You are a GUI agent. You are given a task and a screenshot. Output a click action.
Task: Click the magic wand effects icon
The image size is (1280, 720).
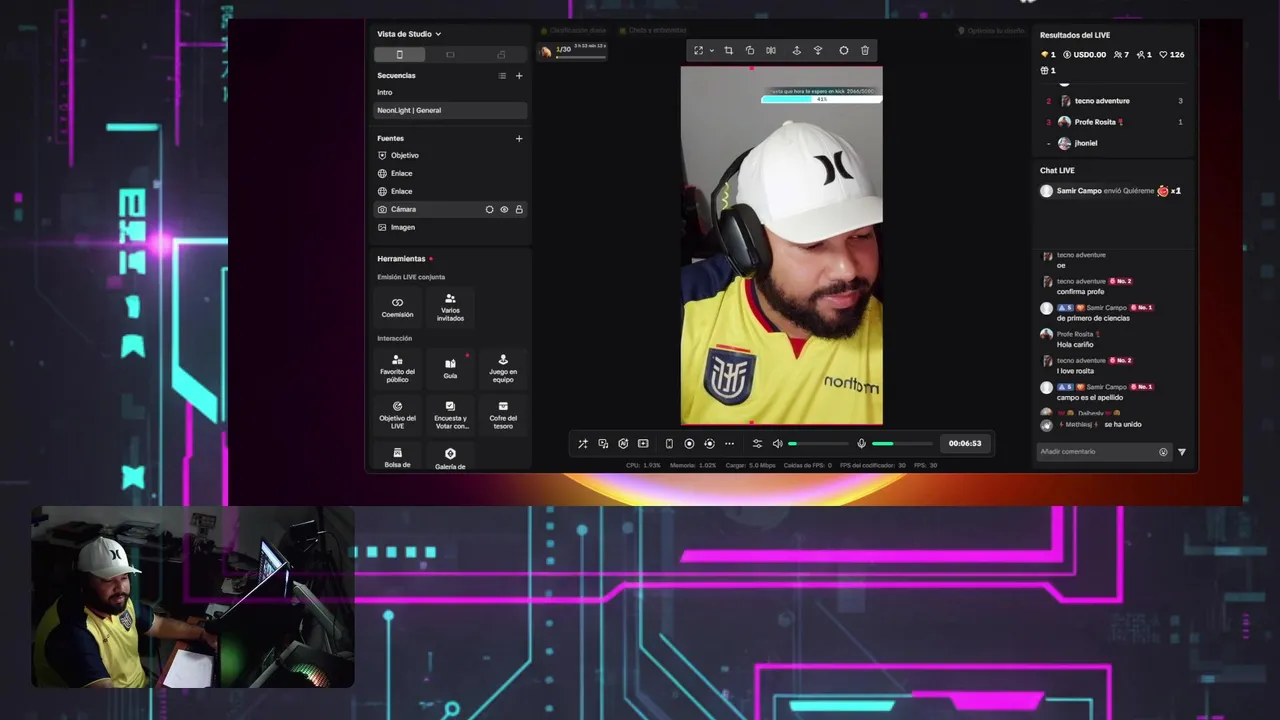click(583, 444)
